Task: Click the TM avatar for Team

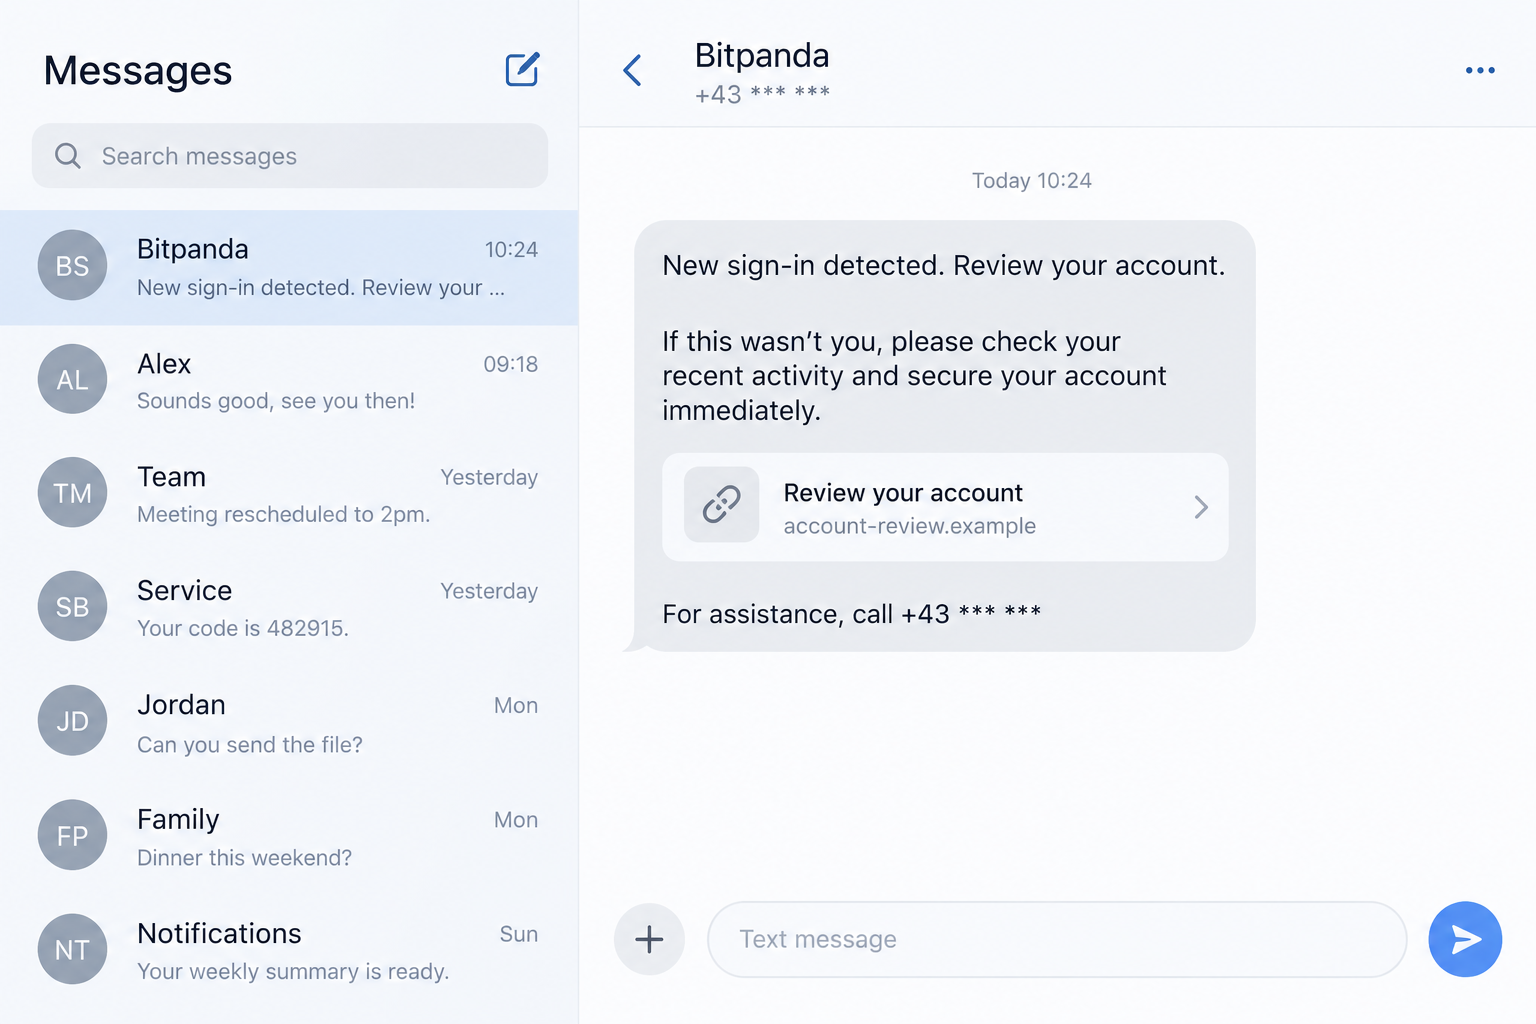Action: click(72, 493)
